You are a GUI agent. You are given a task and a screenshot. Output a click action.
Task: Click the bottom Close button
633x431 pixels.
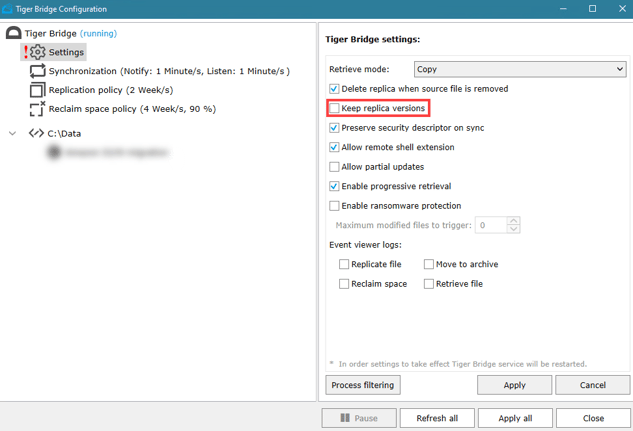click(593, 418)
